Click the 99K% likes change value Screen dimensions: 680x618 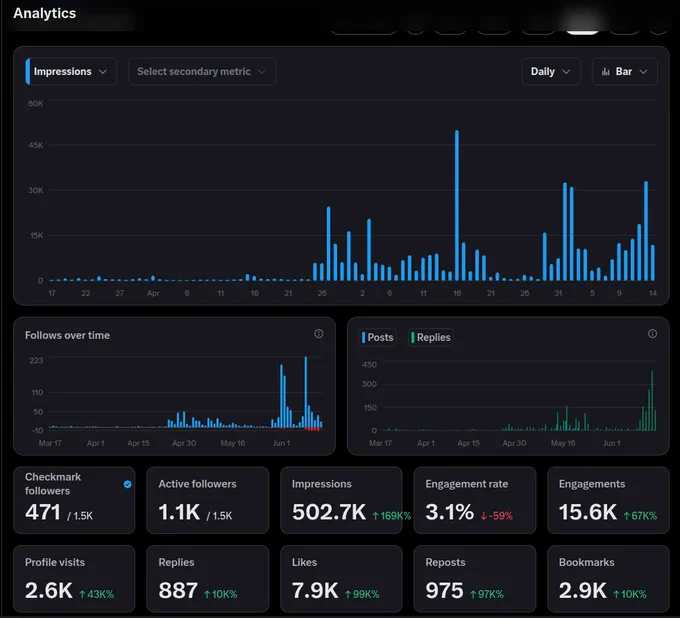click(x=362, y=594)
